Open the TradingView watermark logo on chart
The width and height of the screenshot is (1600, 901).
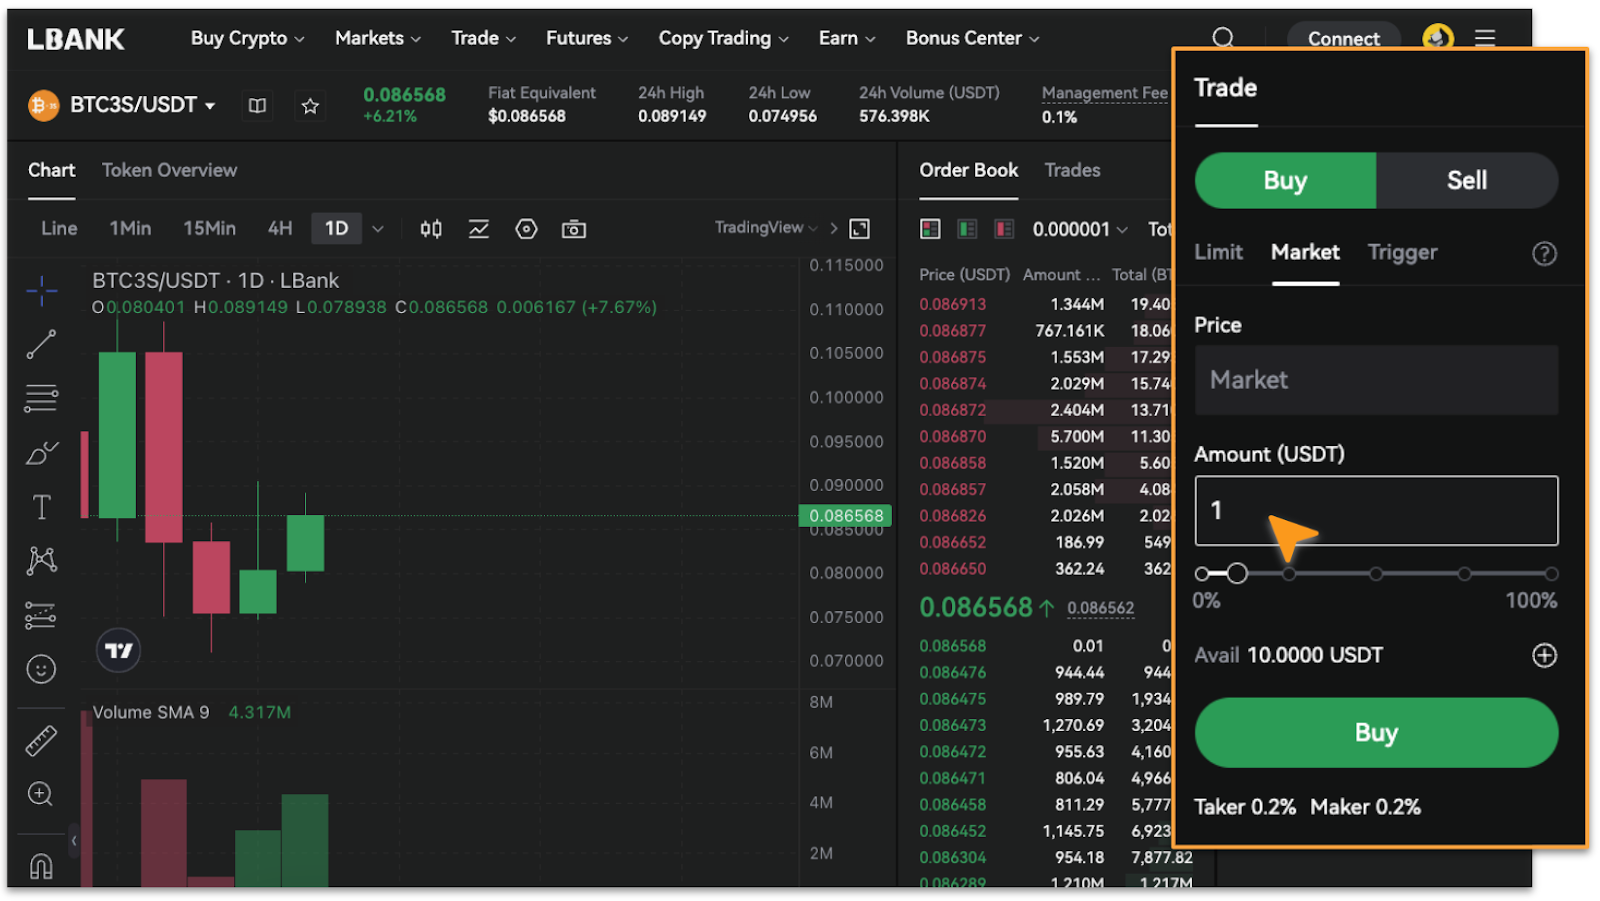[118, 649]
